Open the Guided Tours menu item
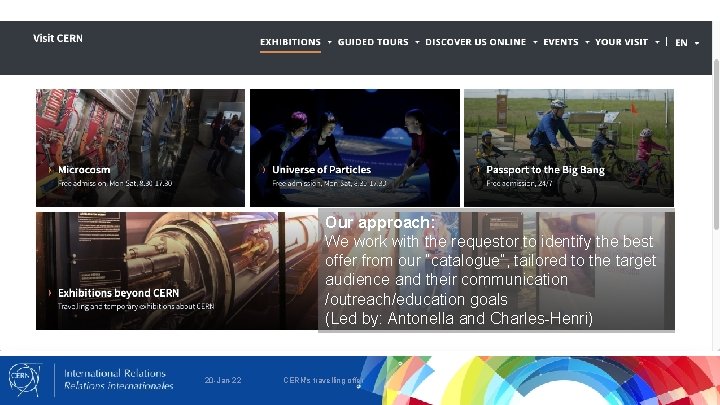This screenshot has width=720, height=405. tap(373, 42)
